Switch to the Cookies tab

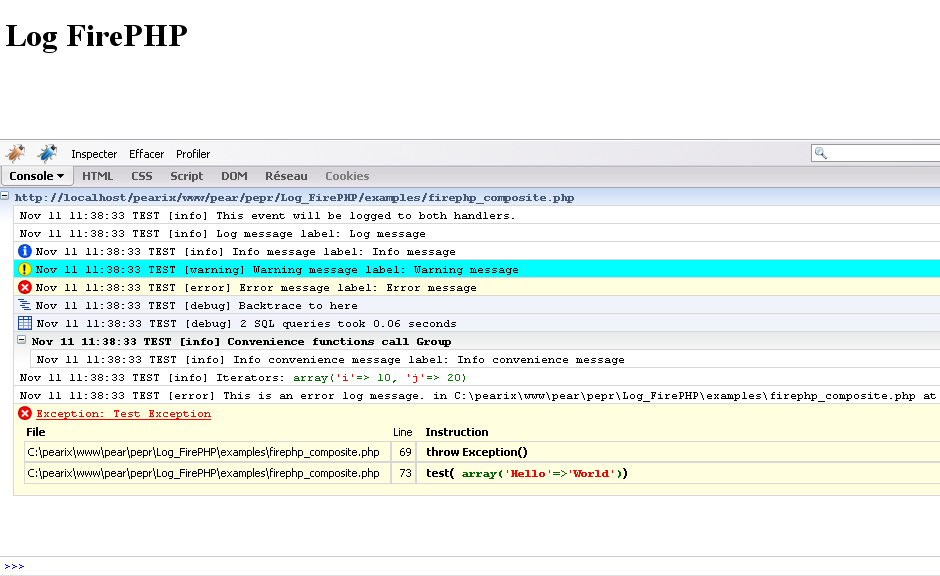347,176
